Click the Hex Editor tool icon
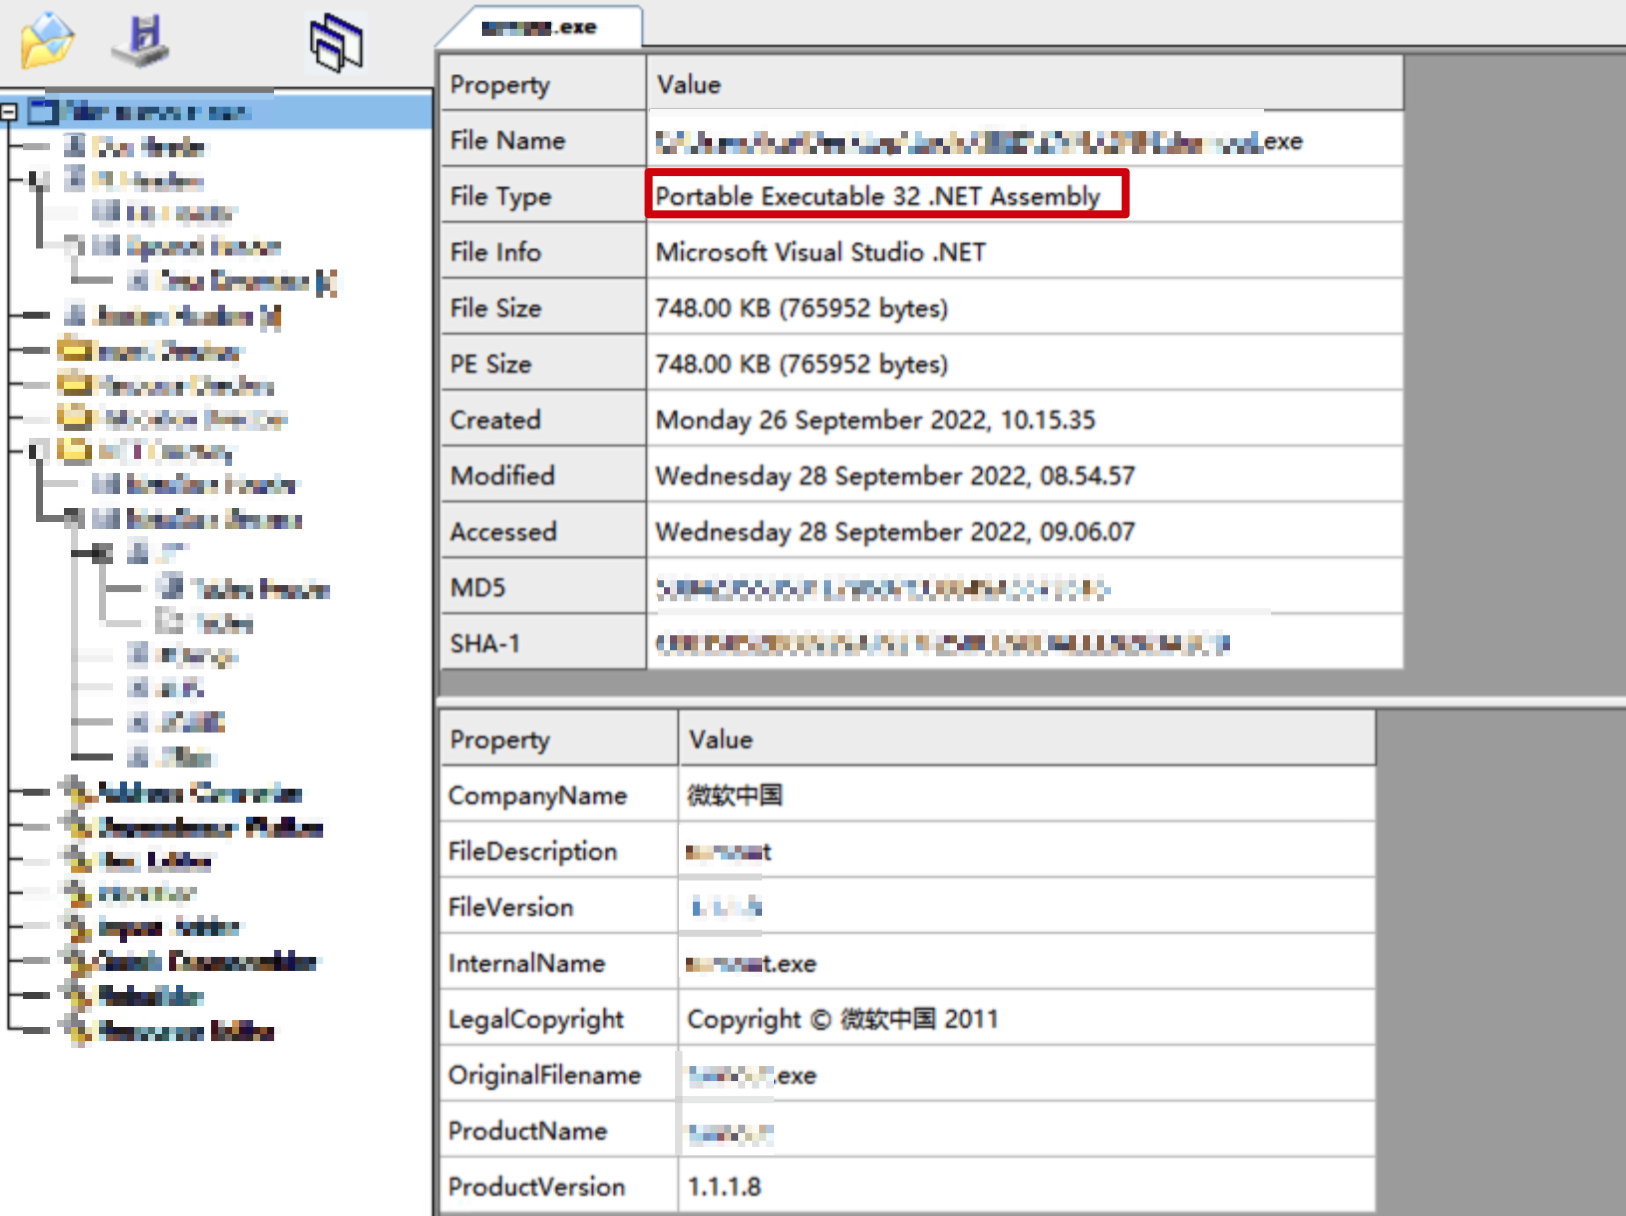1626x1216 pixels. (x=76, y=860)
